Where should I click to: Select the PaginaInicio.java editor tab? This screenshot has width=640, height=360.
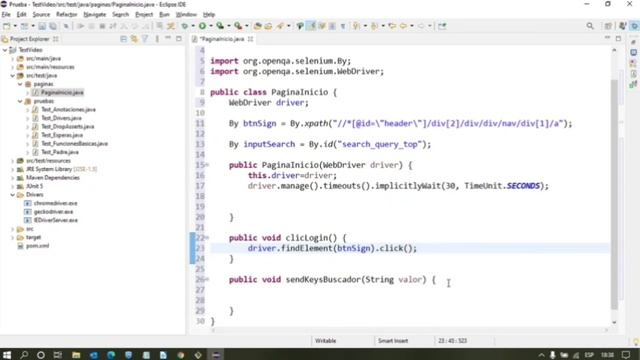222,39
